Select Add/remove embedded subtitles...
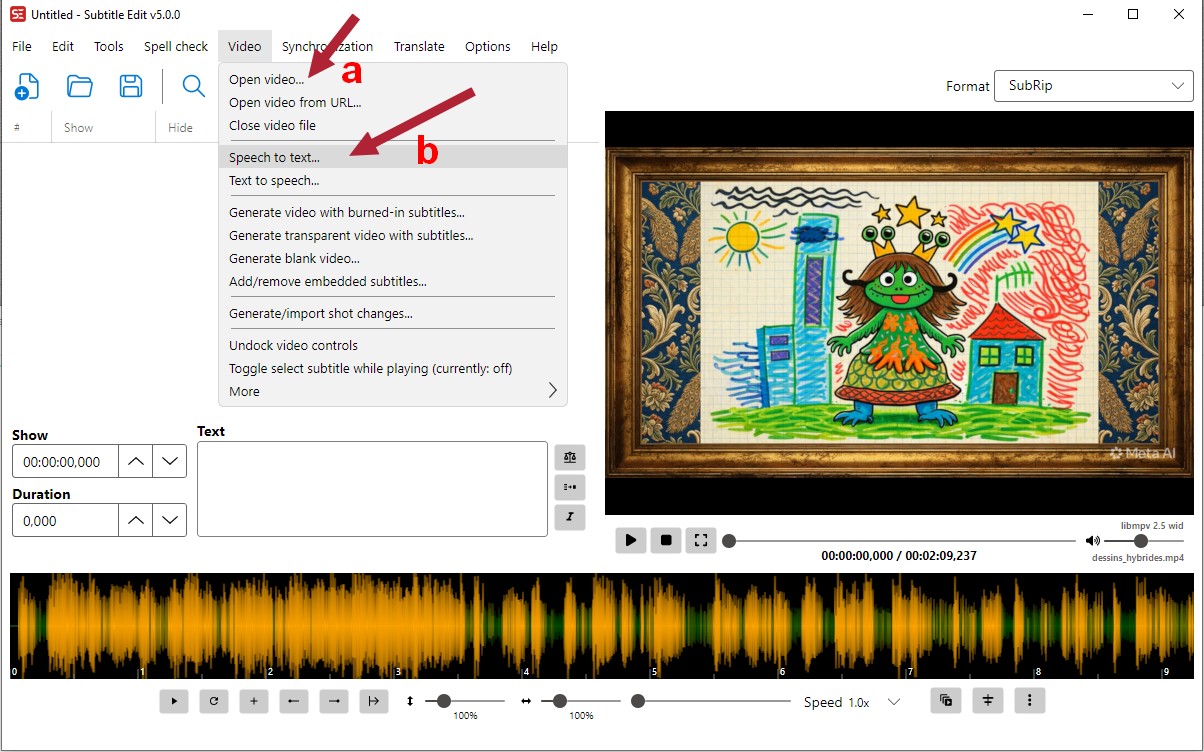The height and width of the screenshot is (752, 1204). [x=392, y=281]
